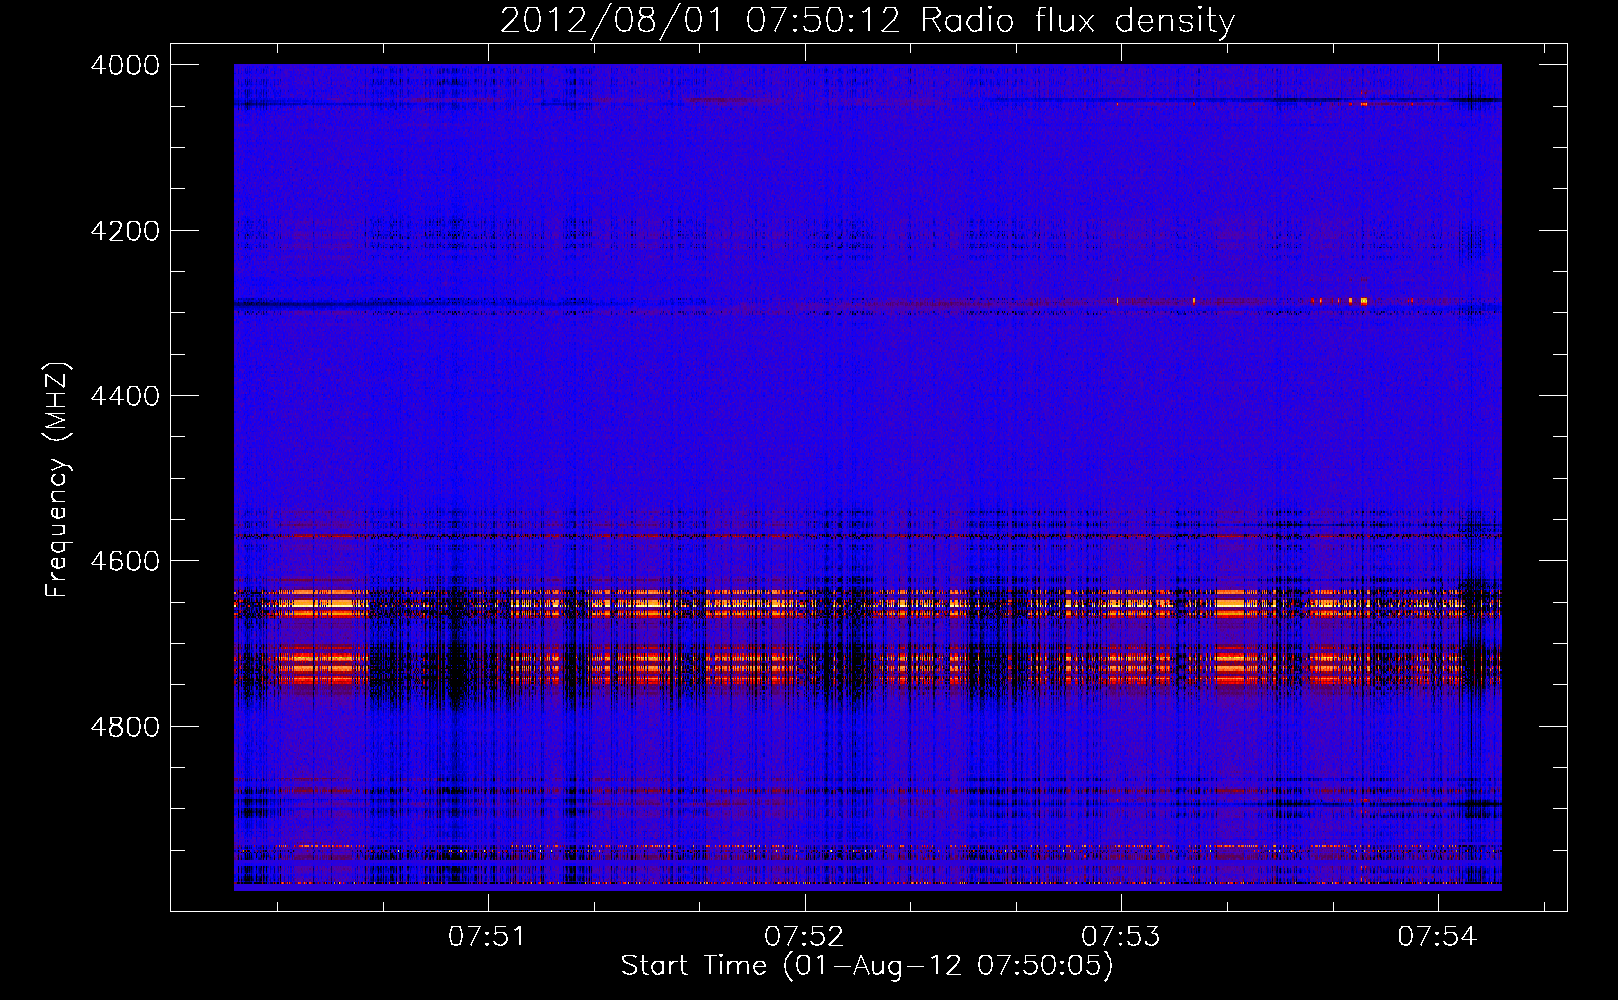The height and width of the screenshot is (1000, 1618).
Task: Select the 4800 frequency axis label
Action: 125,727
